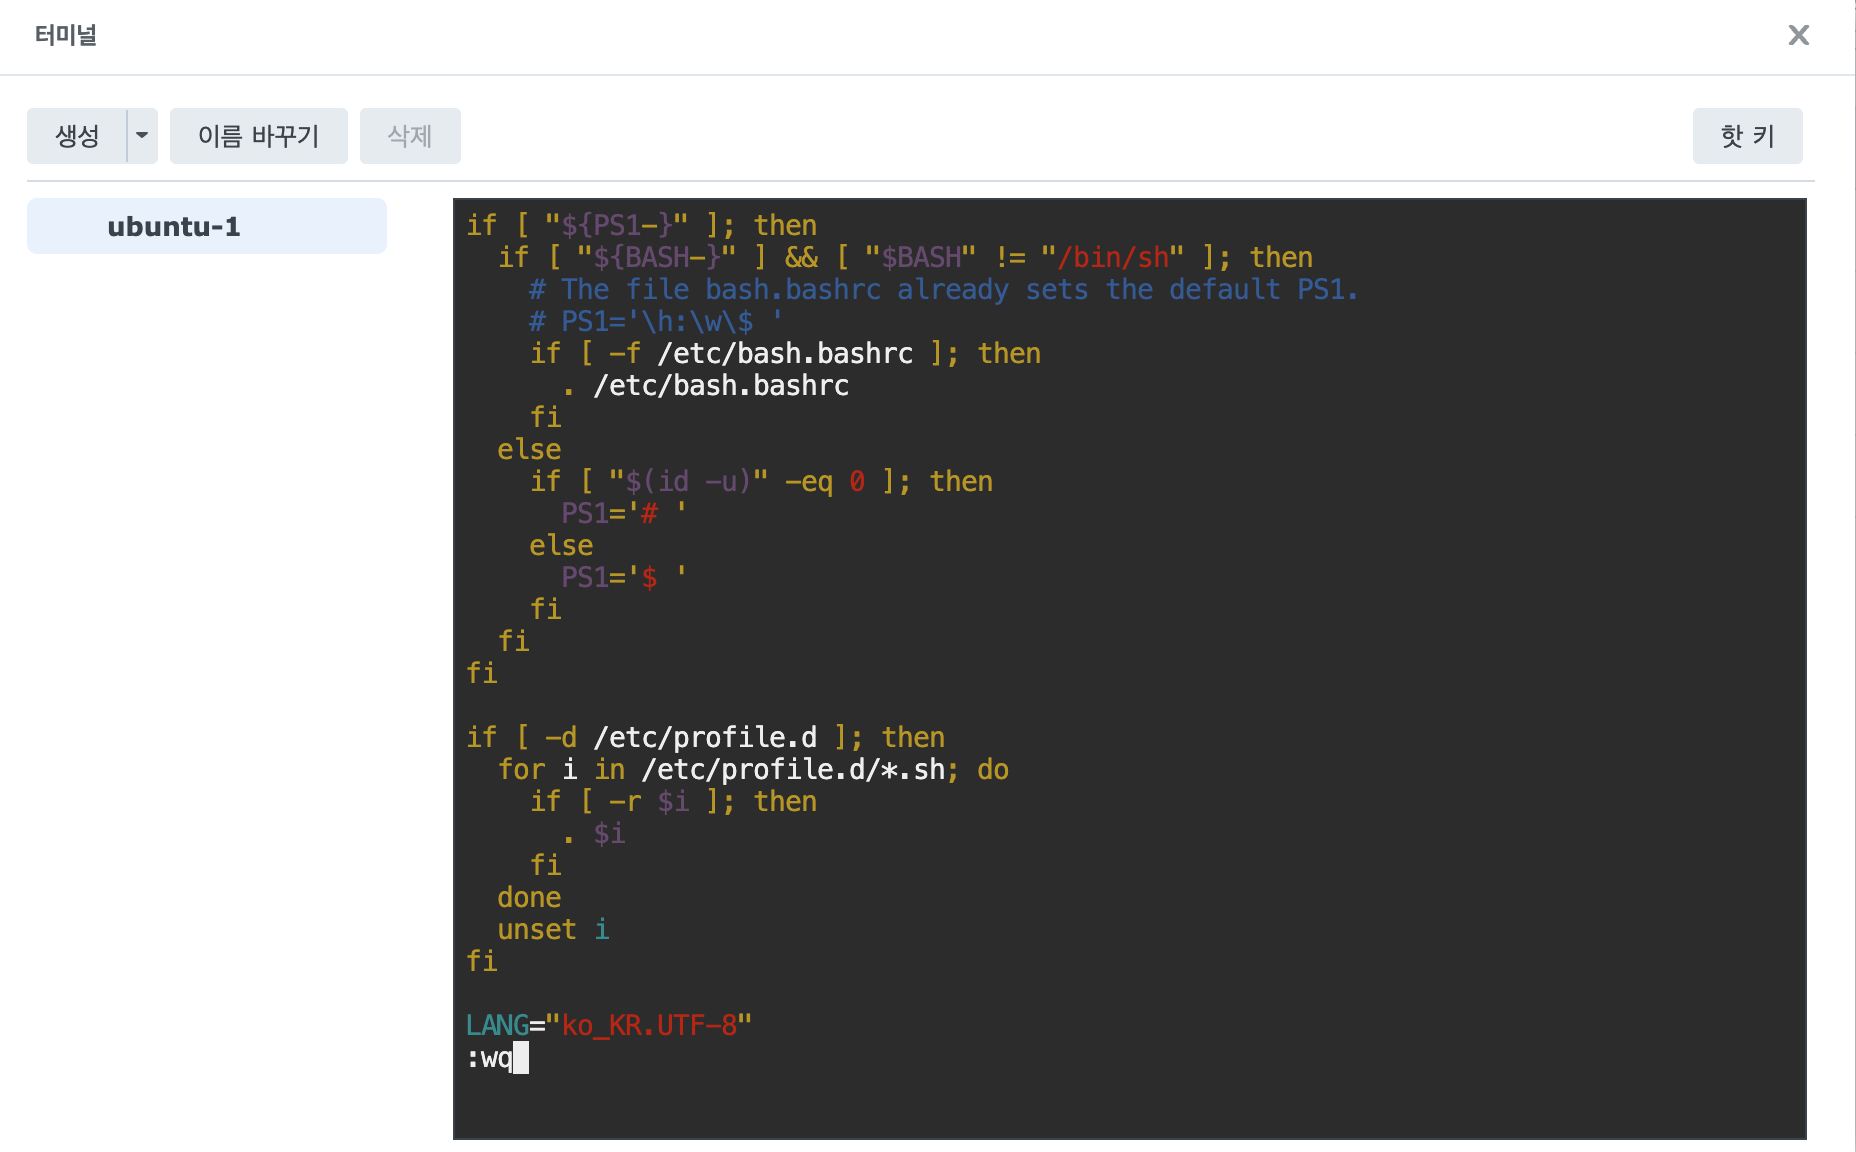Open the dropdown arrow next to 생성
Screen dimensions: 1856x1152
(142, 136)
